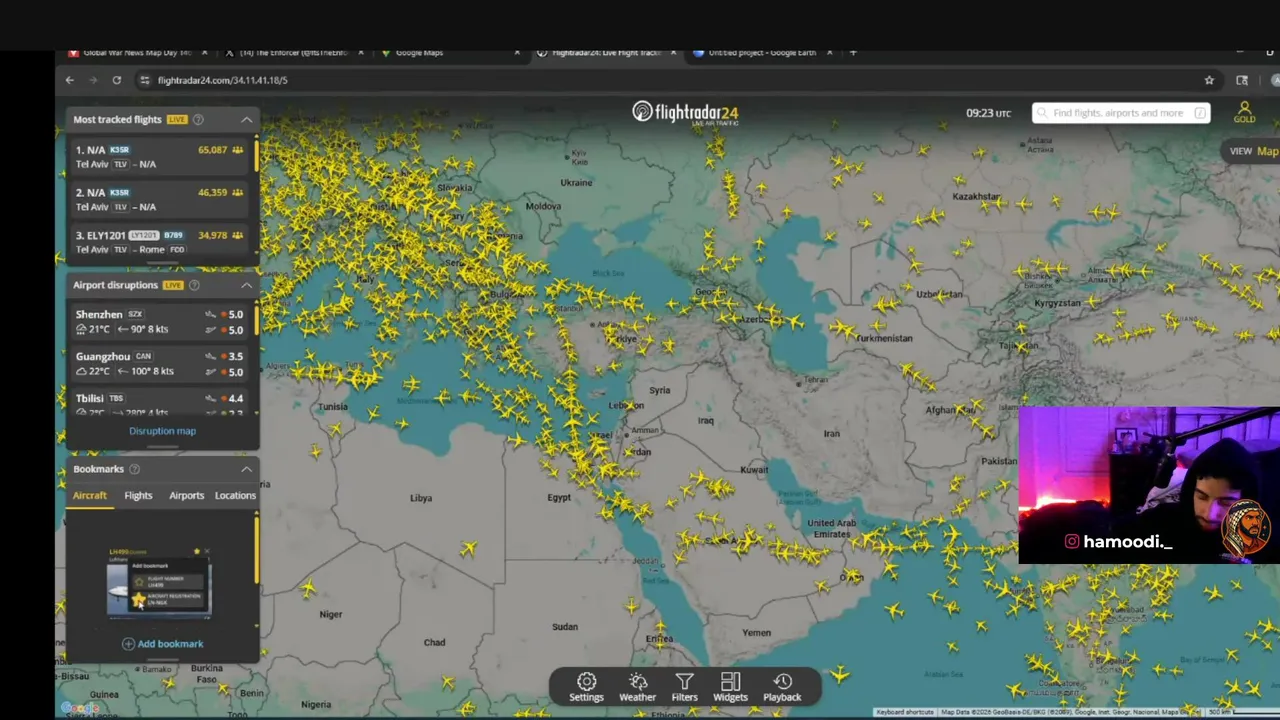Open Tbilisi airport disruption entry
Viewport: 1280px width, 720px height.
pos(160,404)
